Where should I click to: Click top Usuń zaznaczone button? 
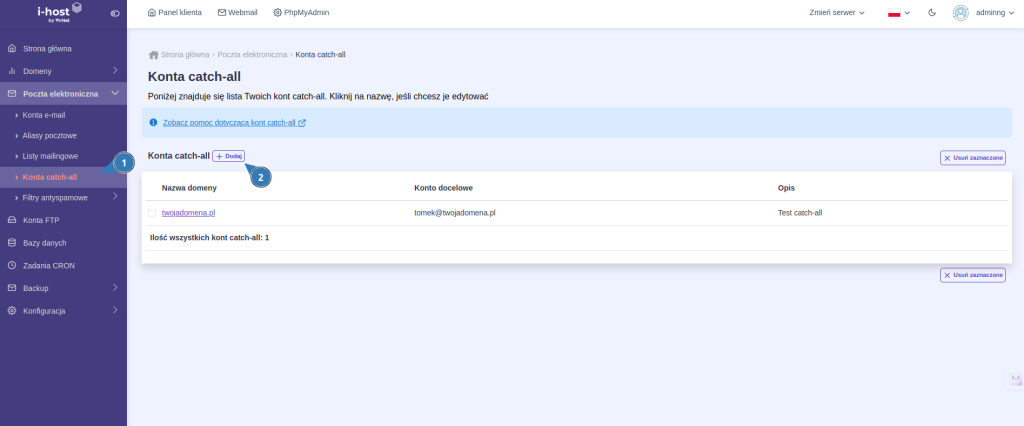pyautogui.click(x=972, y=158)
